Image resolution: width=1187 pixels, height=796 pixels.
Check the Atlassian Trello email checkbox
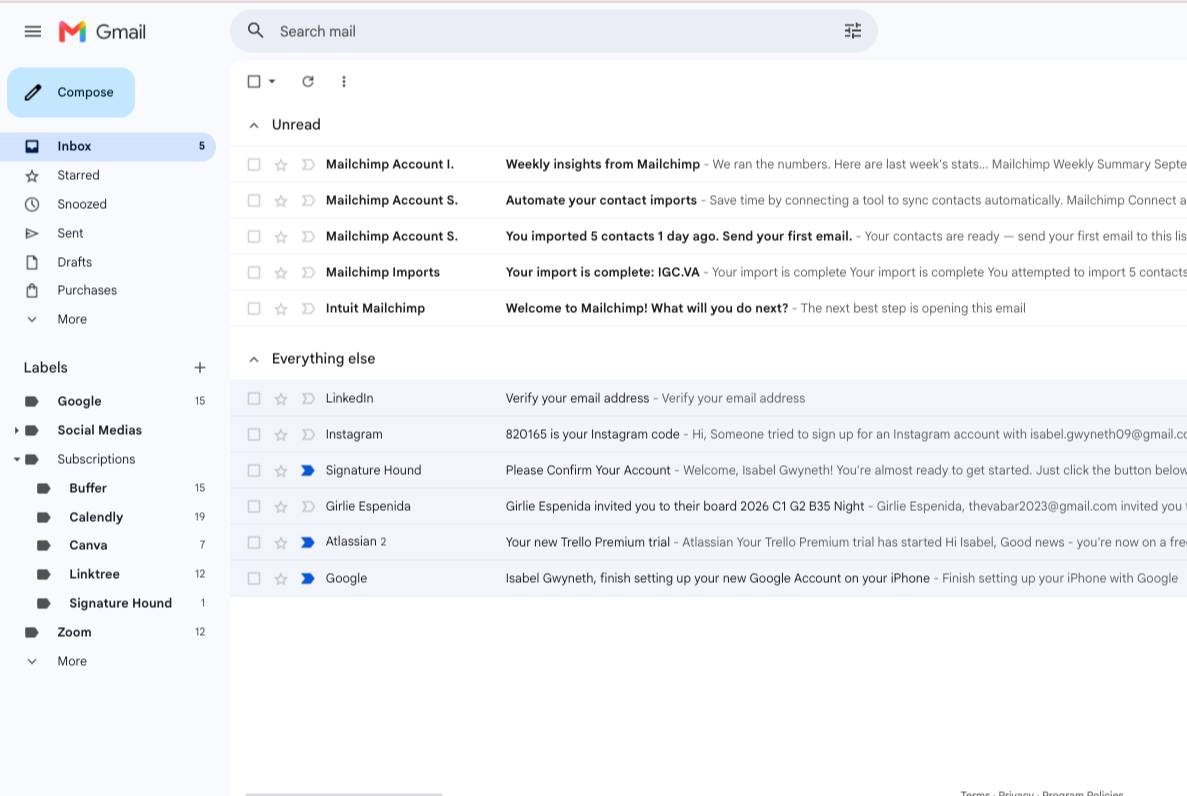pos(254,542)
